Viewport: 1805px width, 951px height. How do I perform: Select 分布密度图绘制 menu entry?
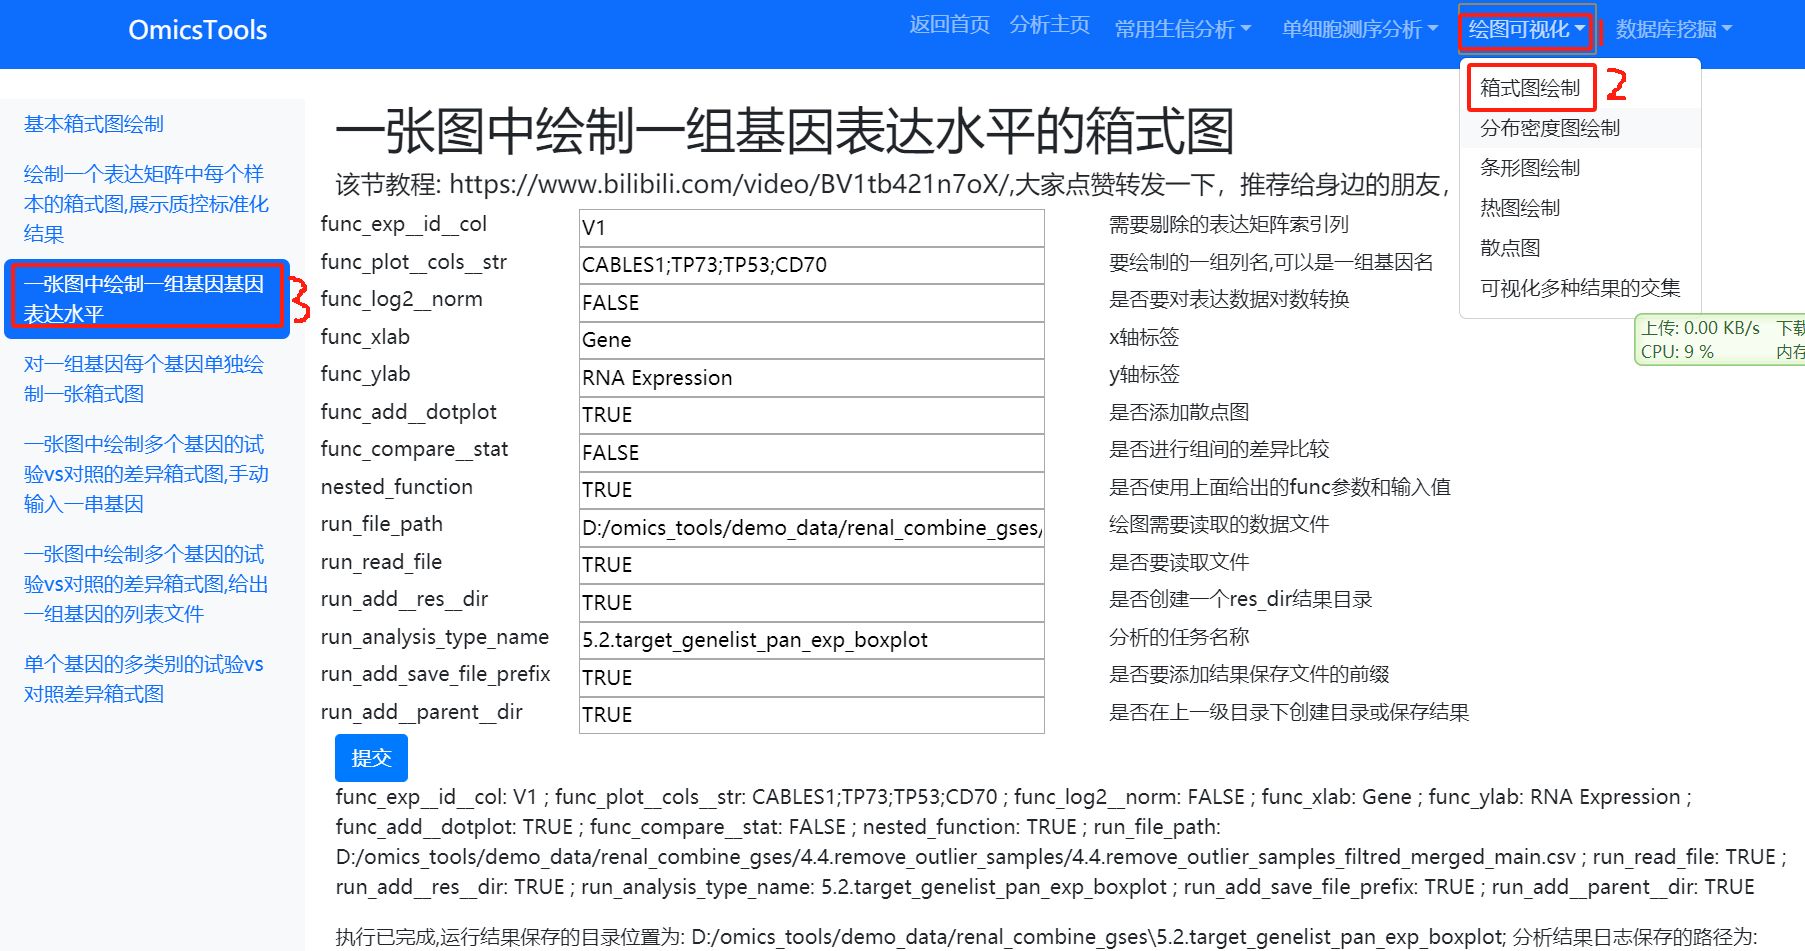coord(1550,128)
